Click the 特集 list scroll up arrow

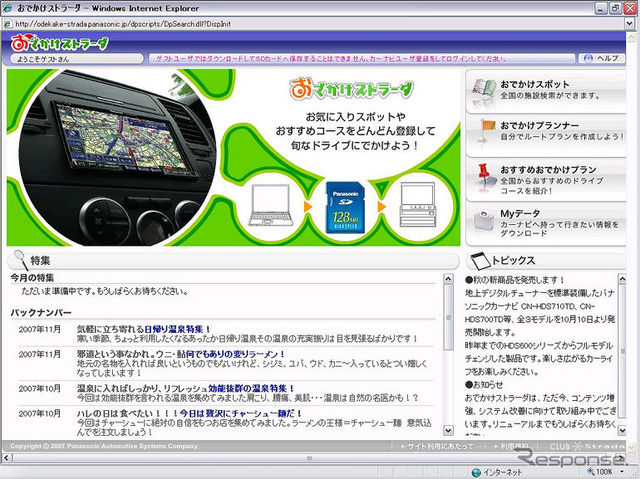click(x=448, y=279)
